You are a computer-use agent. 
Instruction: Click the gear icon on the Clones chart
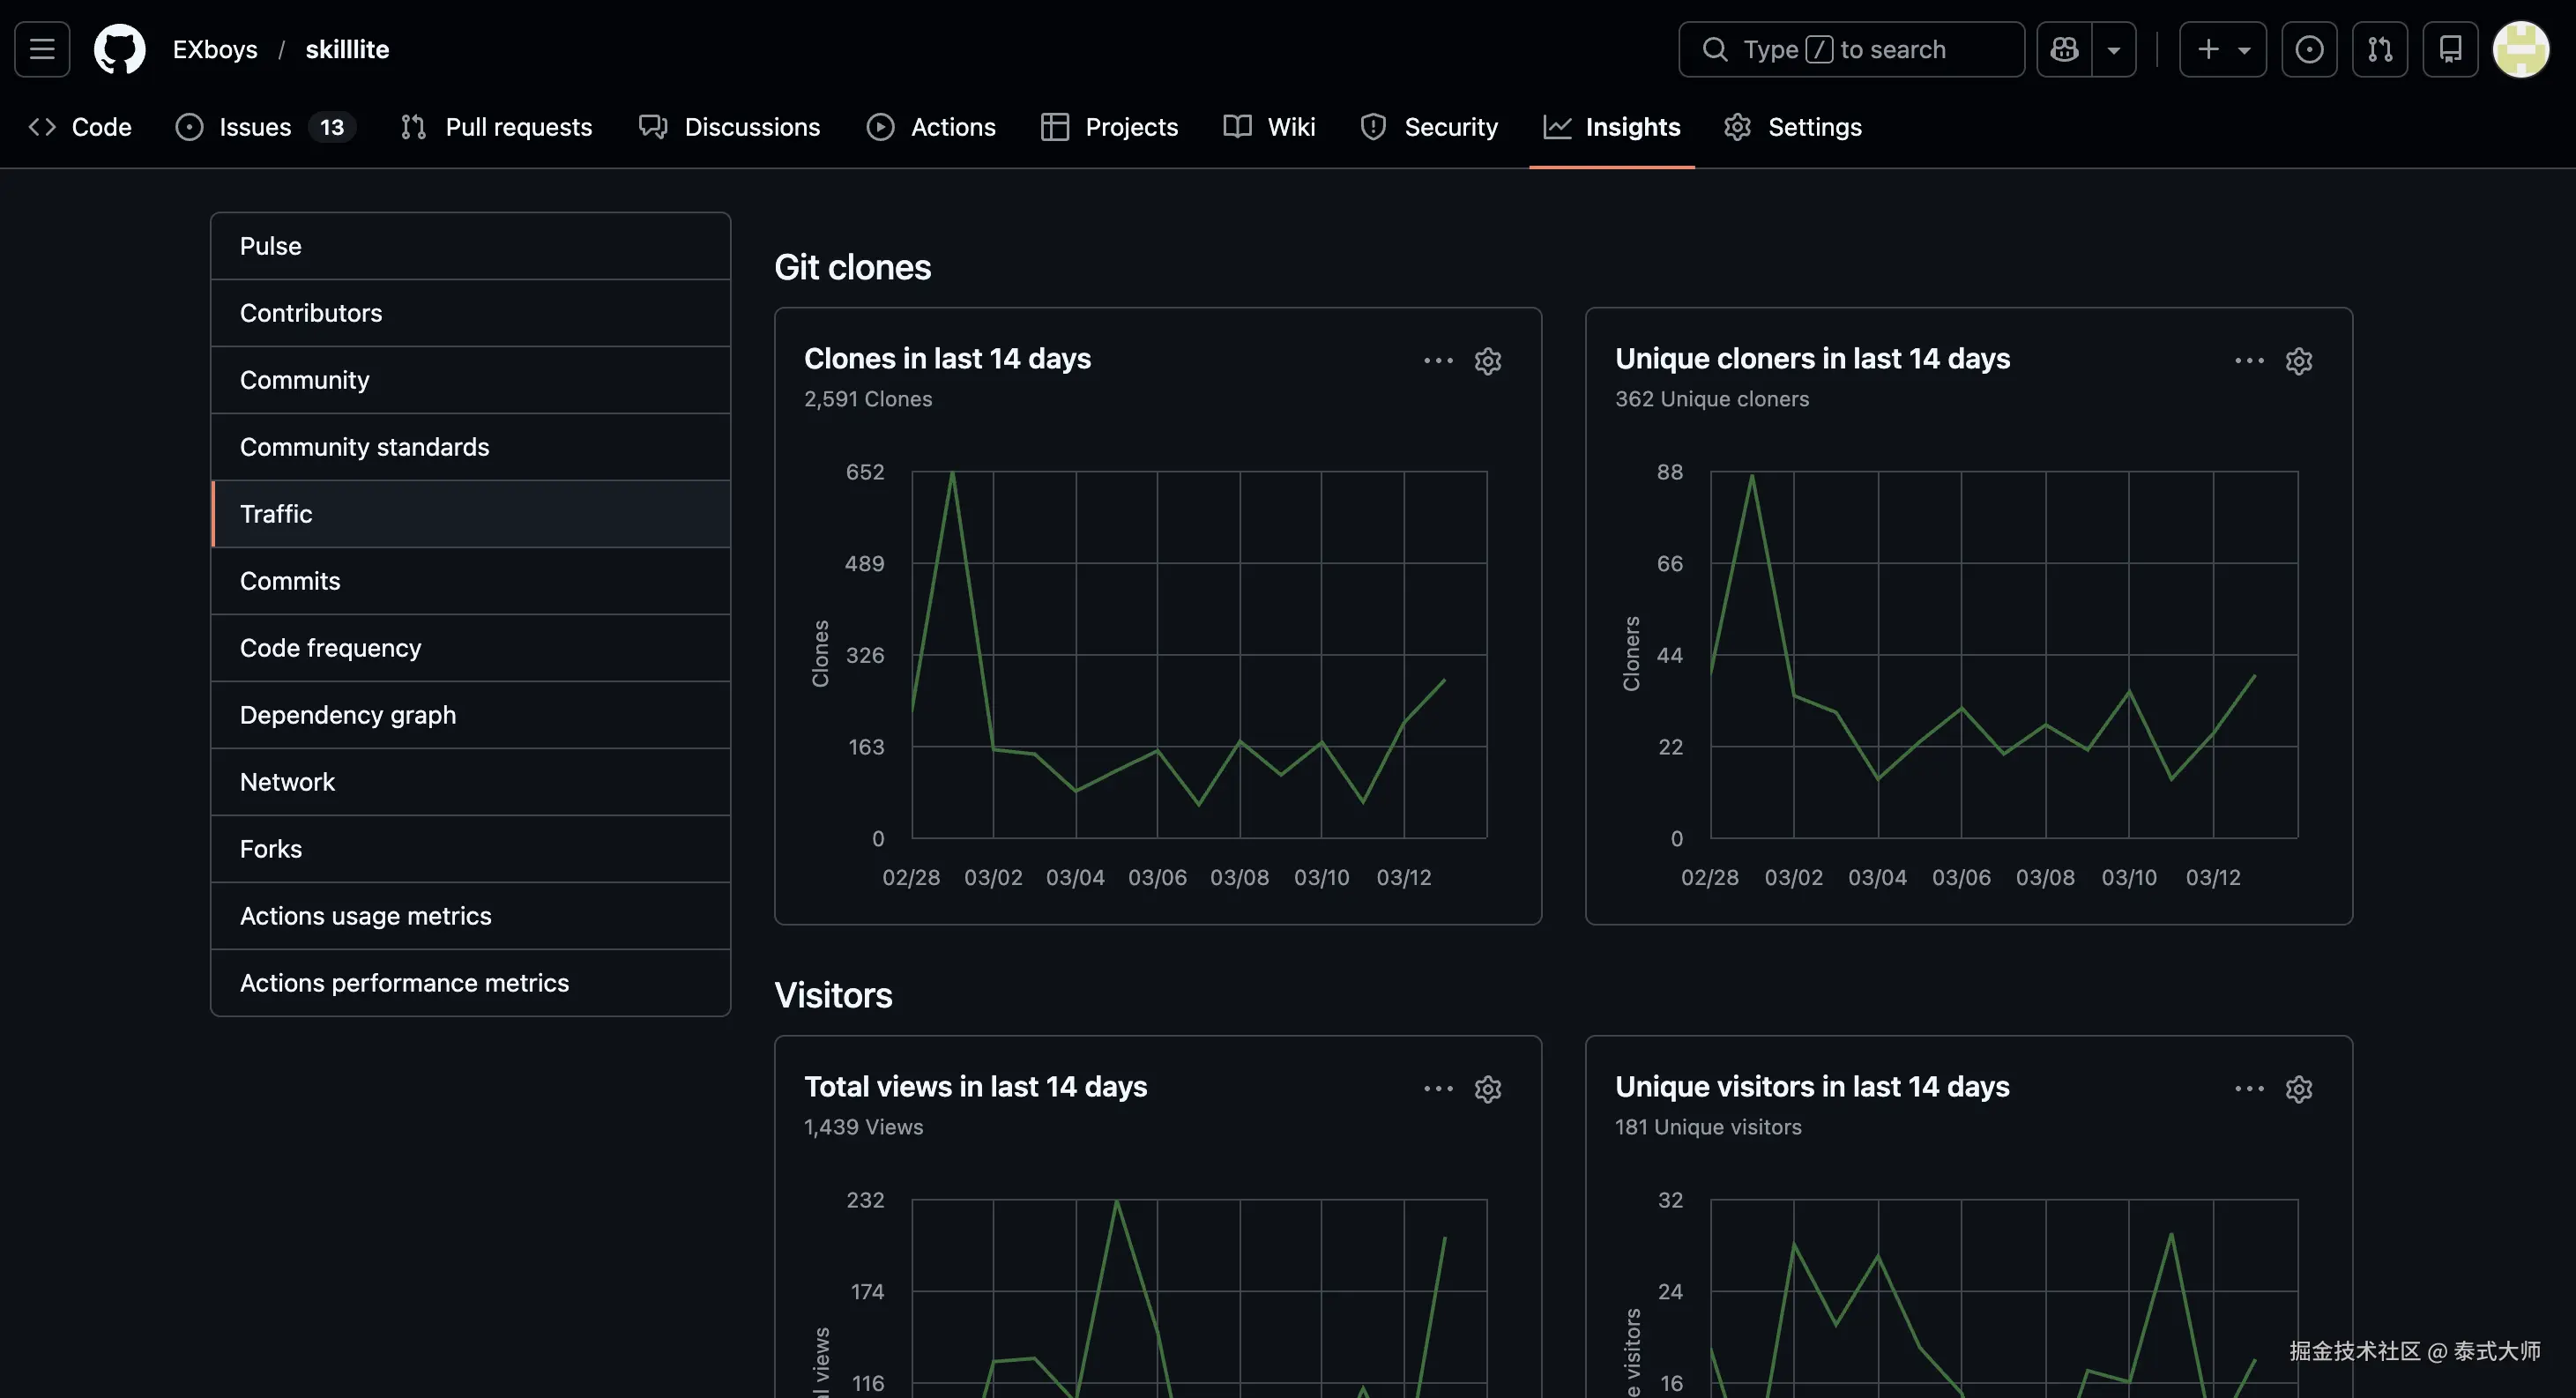(1488, 361)
